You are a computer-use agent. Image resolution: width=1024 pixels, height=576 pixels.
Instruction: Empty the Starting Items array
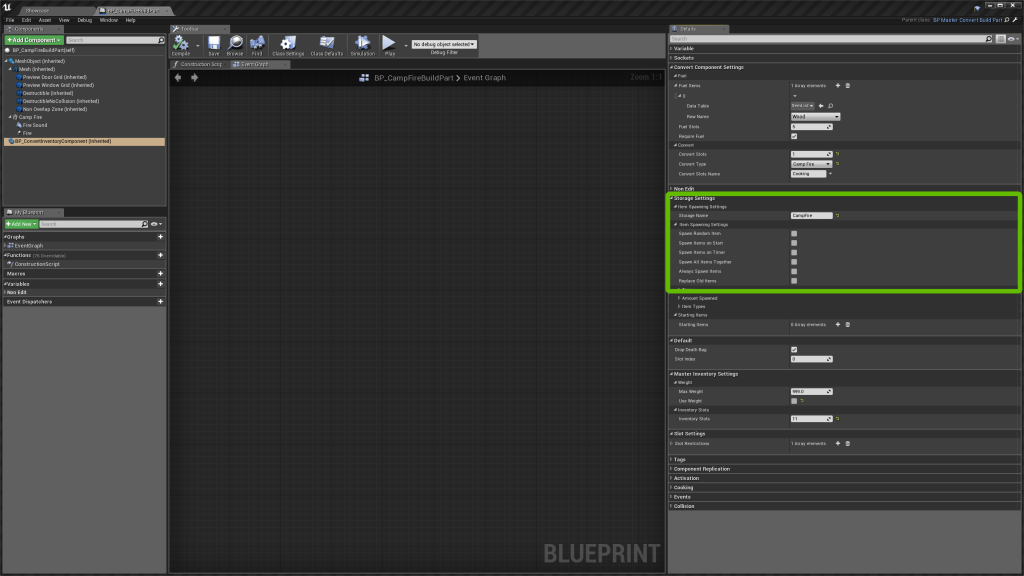(848, 325)
